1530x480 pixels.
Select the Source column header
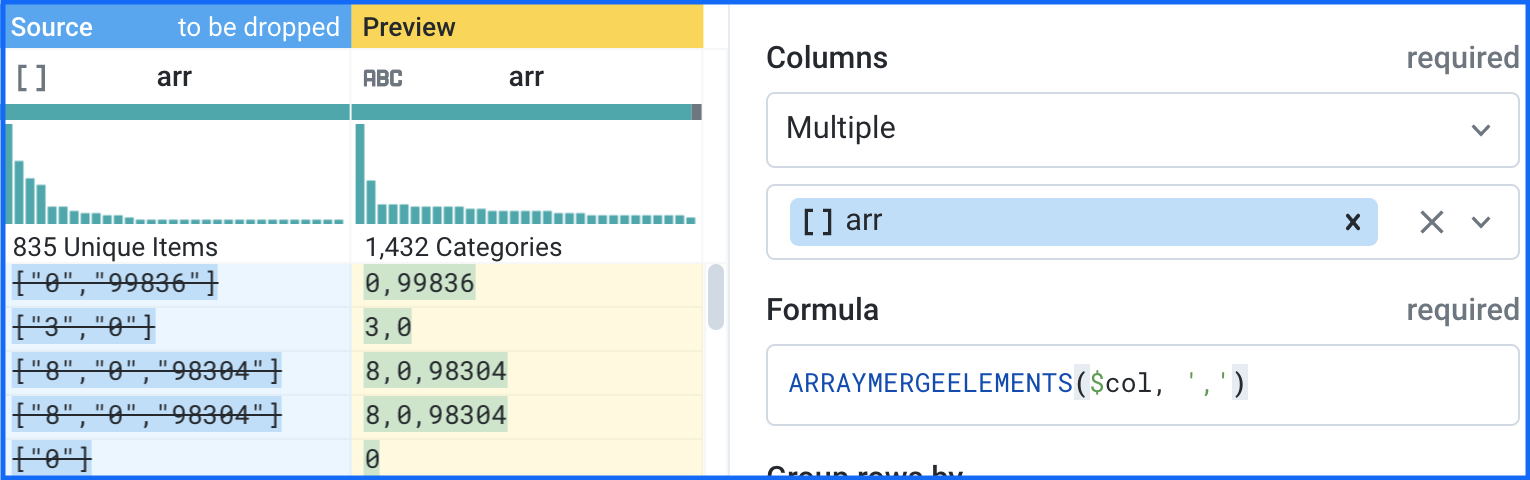[x=177, y=27]
